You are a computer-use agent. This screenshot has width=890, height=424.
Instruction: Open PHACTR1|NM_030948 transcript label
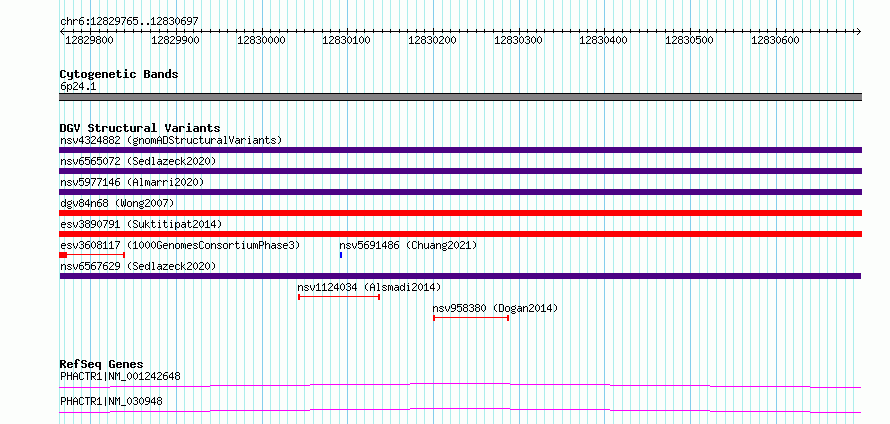coord(111,401)
